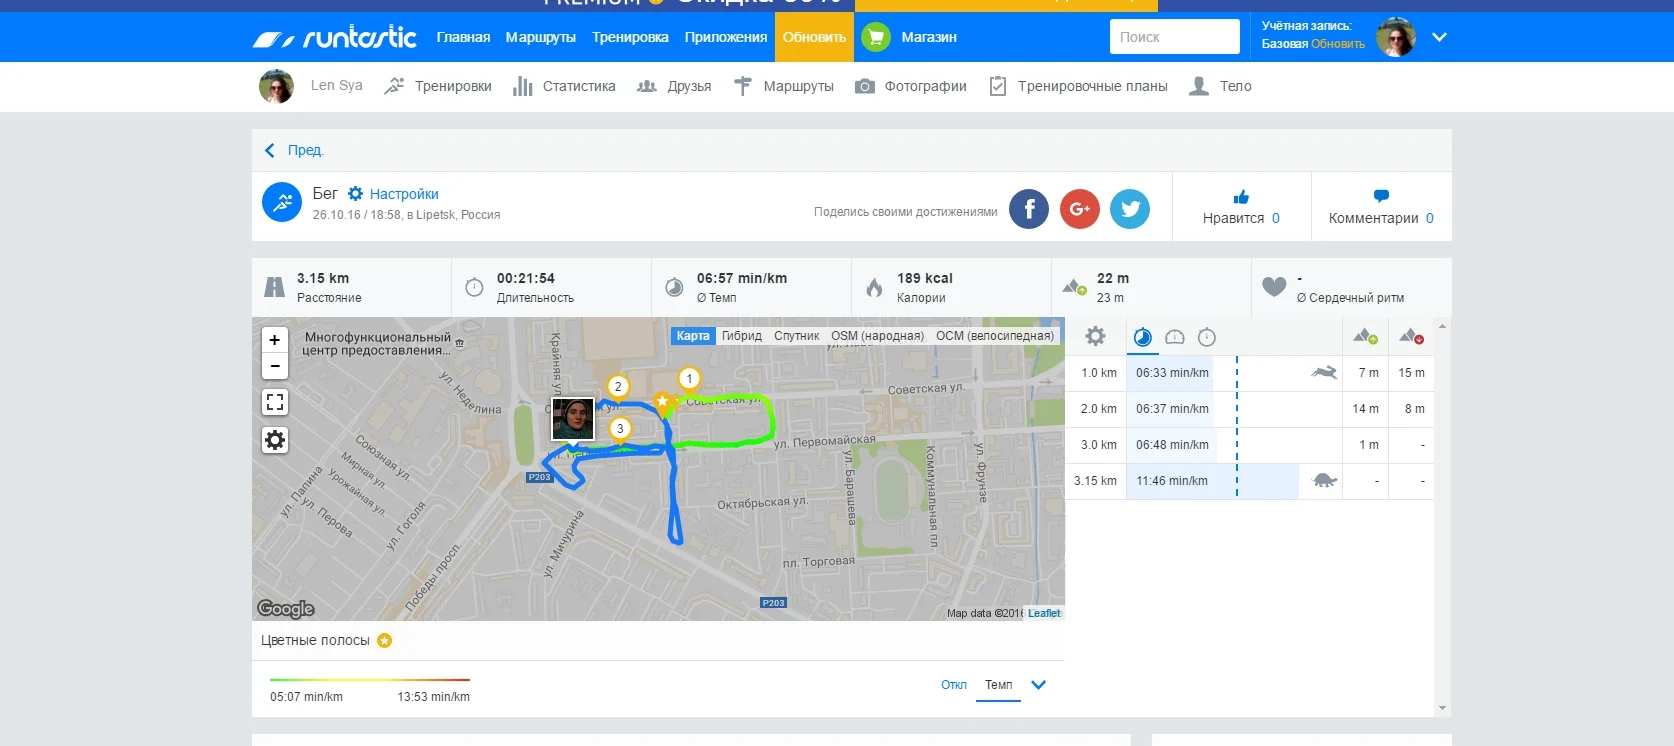Open the Статистика tab

[564, 86]
